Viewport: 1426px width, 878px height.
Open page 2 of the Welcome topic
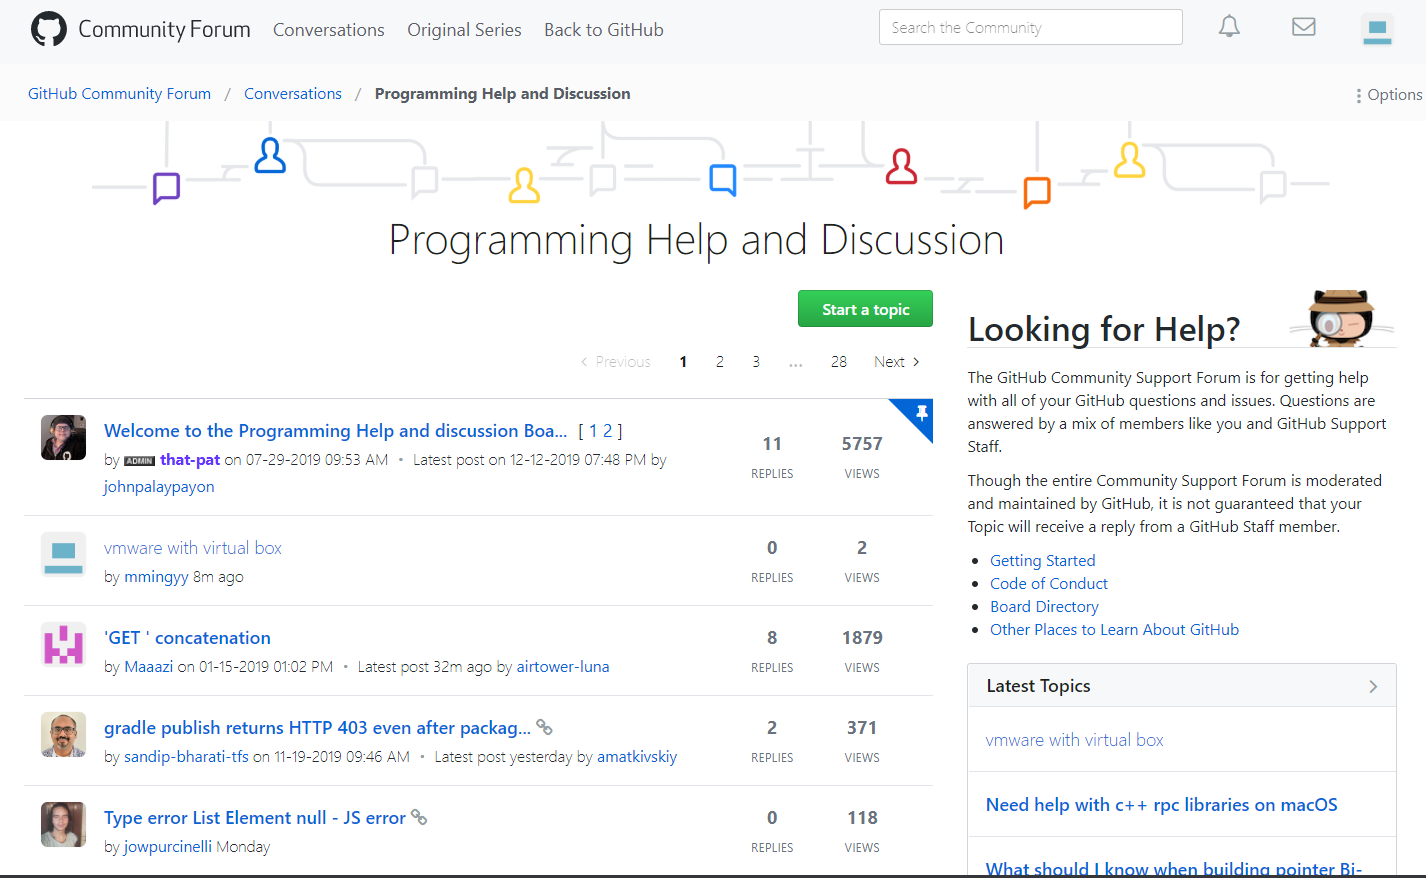coord(607,431)
